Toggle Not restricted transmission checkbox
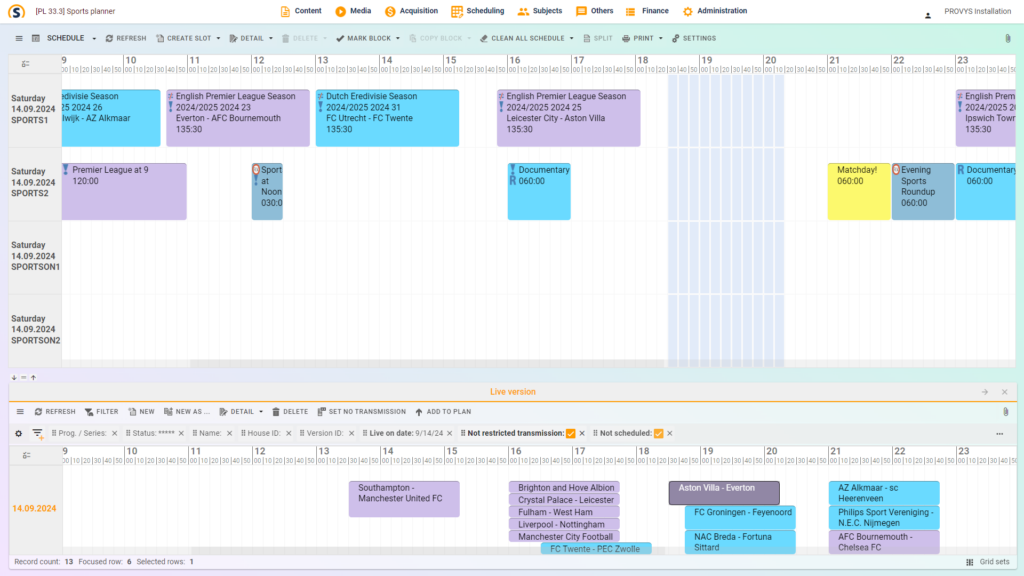This screenshot has height=576, width=1024. tap(571, 434)
